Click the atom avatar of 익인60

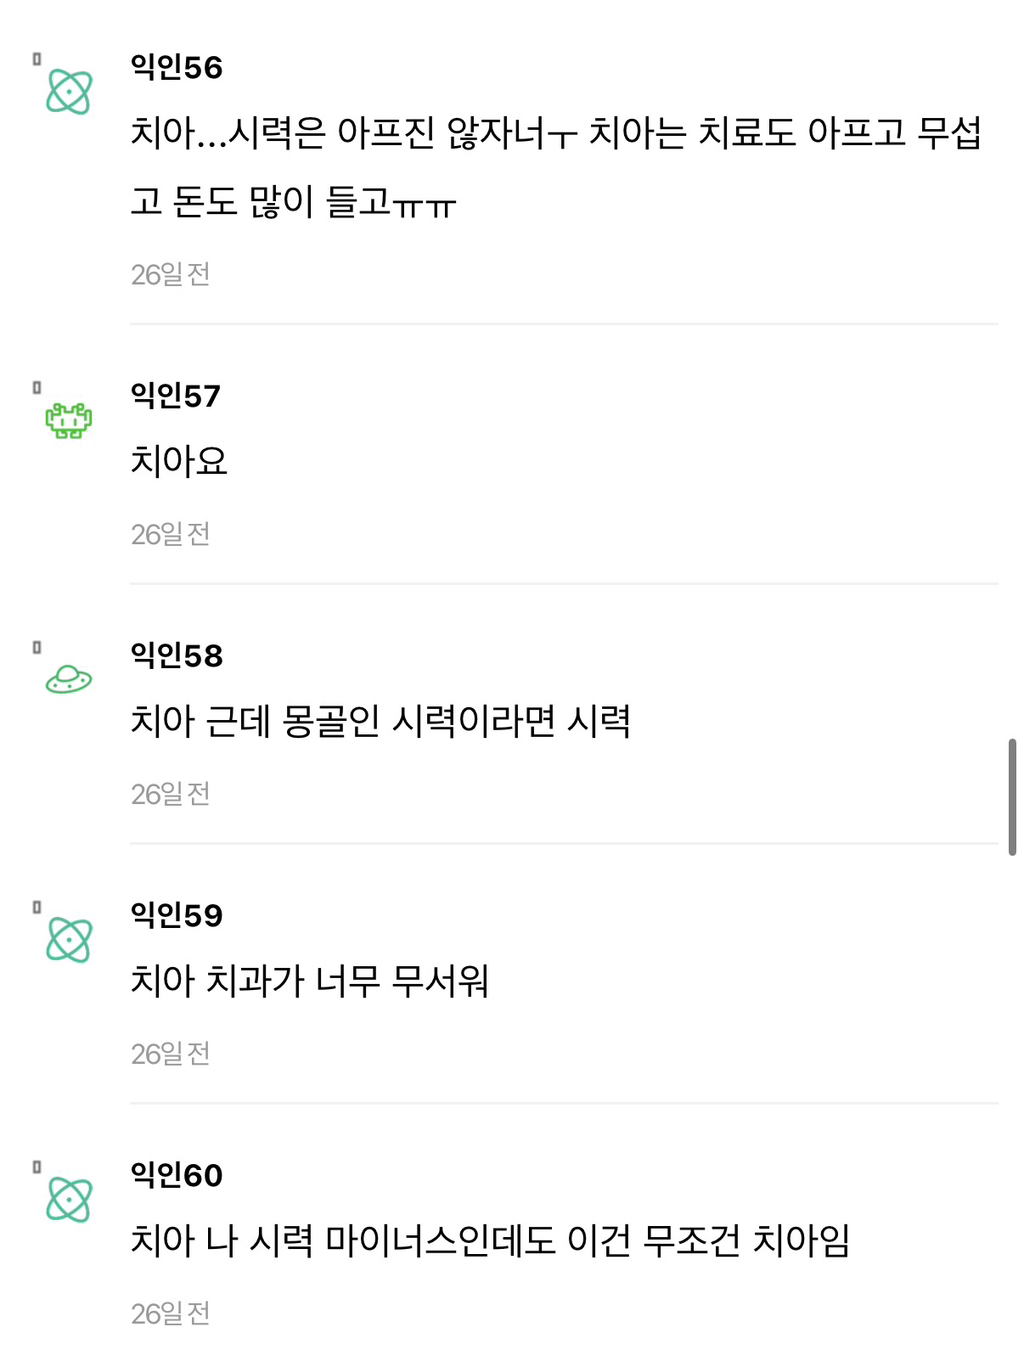coord(69,1200)
